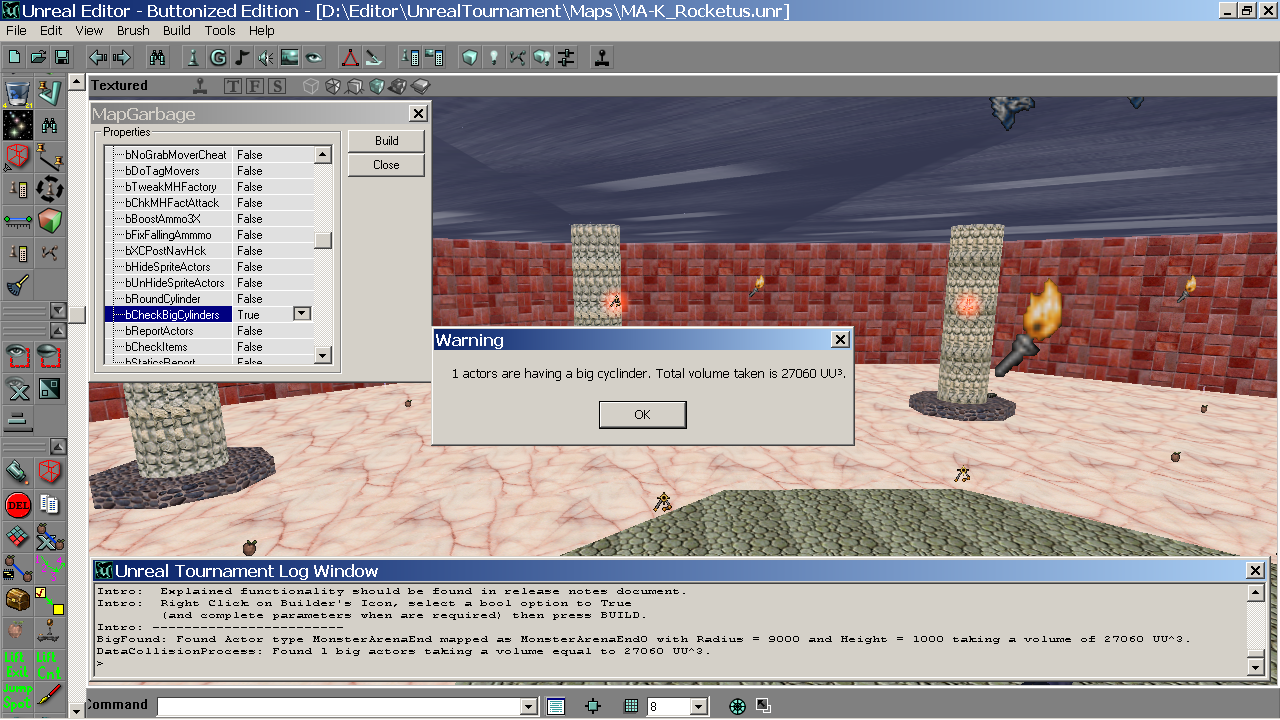Click the red triangle icon in toolbar
This screenshot has height=720, width=1280.
click(x=349, y=57)
